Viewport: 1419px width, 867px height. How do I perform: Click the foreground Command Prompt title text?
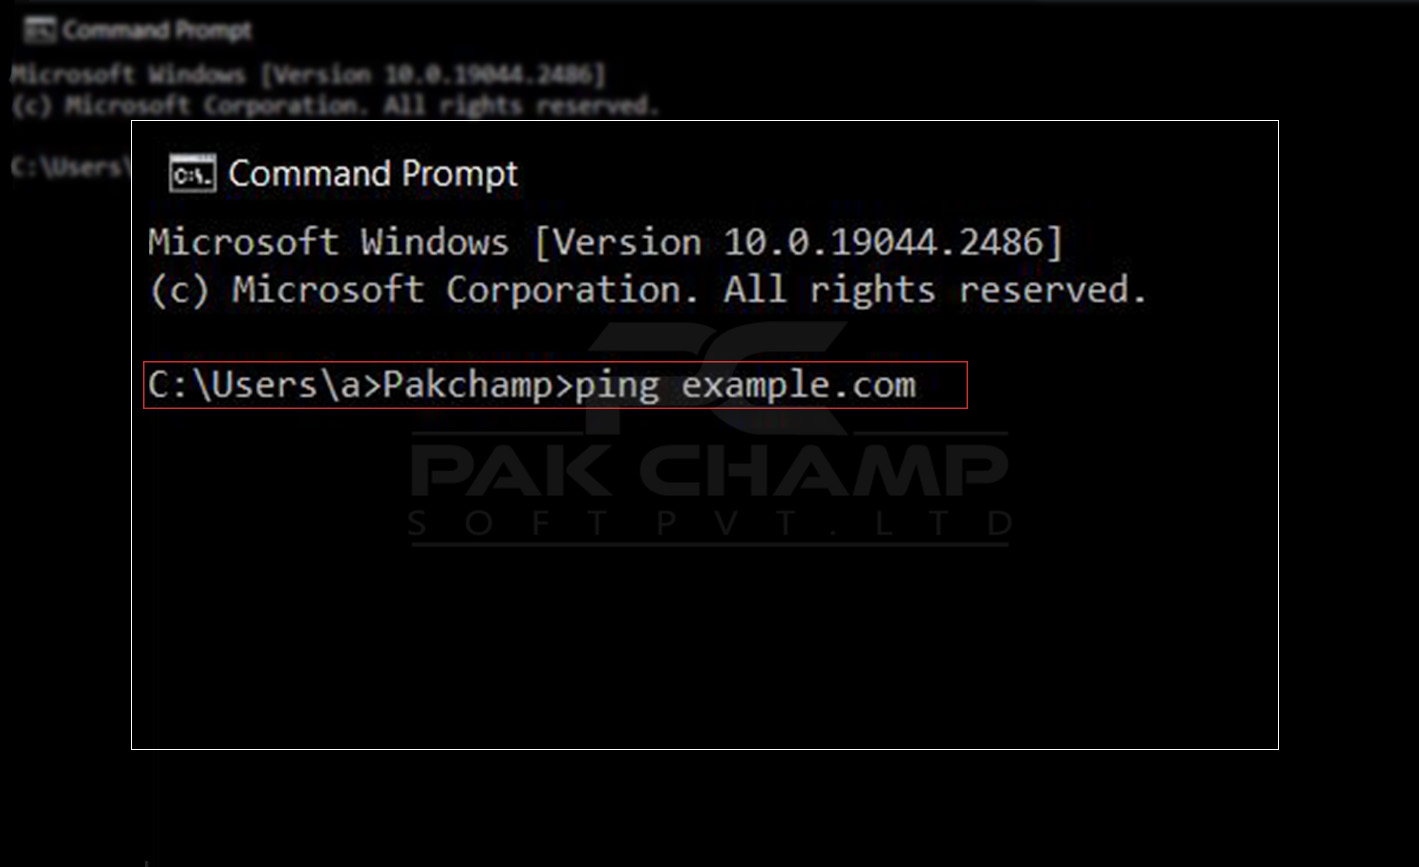[373, 174]
